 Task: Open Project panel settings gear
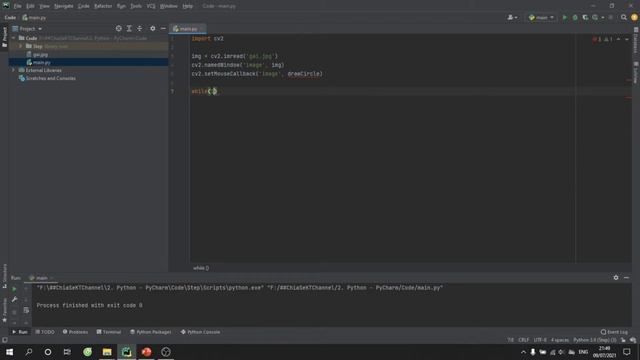pyautogui.click(x=153, y=29)
